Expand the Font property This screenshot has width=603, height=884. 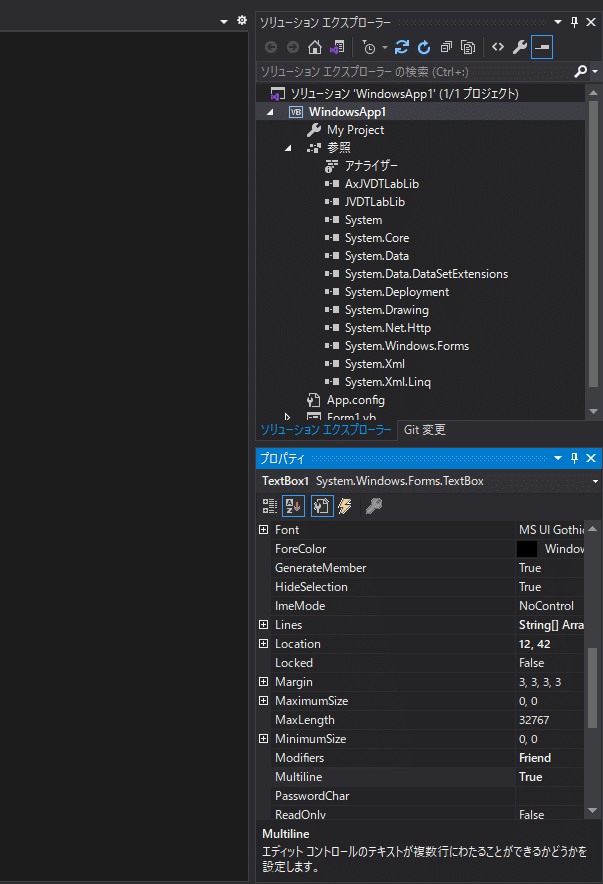click(263, 529)
